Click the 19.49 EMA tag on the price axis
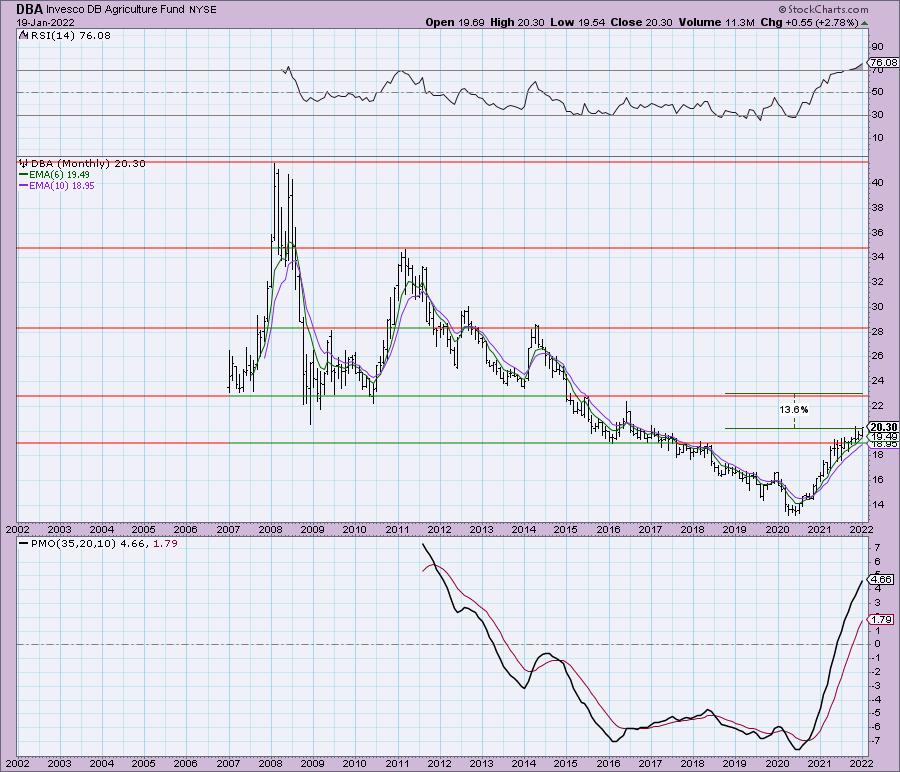Screen dimensions: 900x772 pyautogui.click(x=884, y=436)
